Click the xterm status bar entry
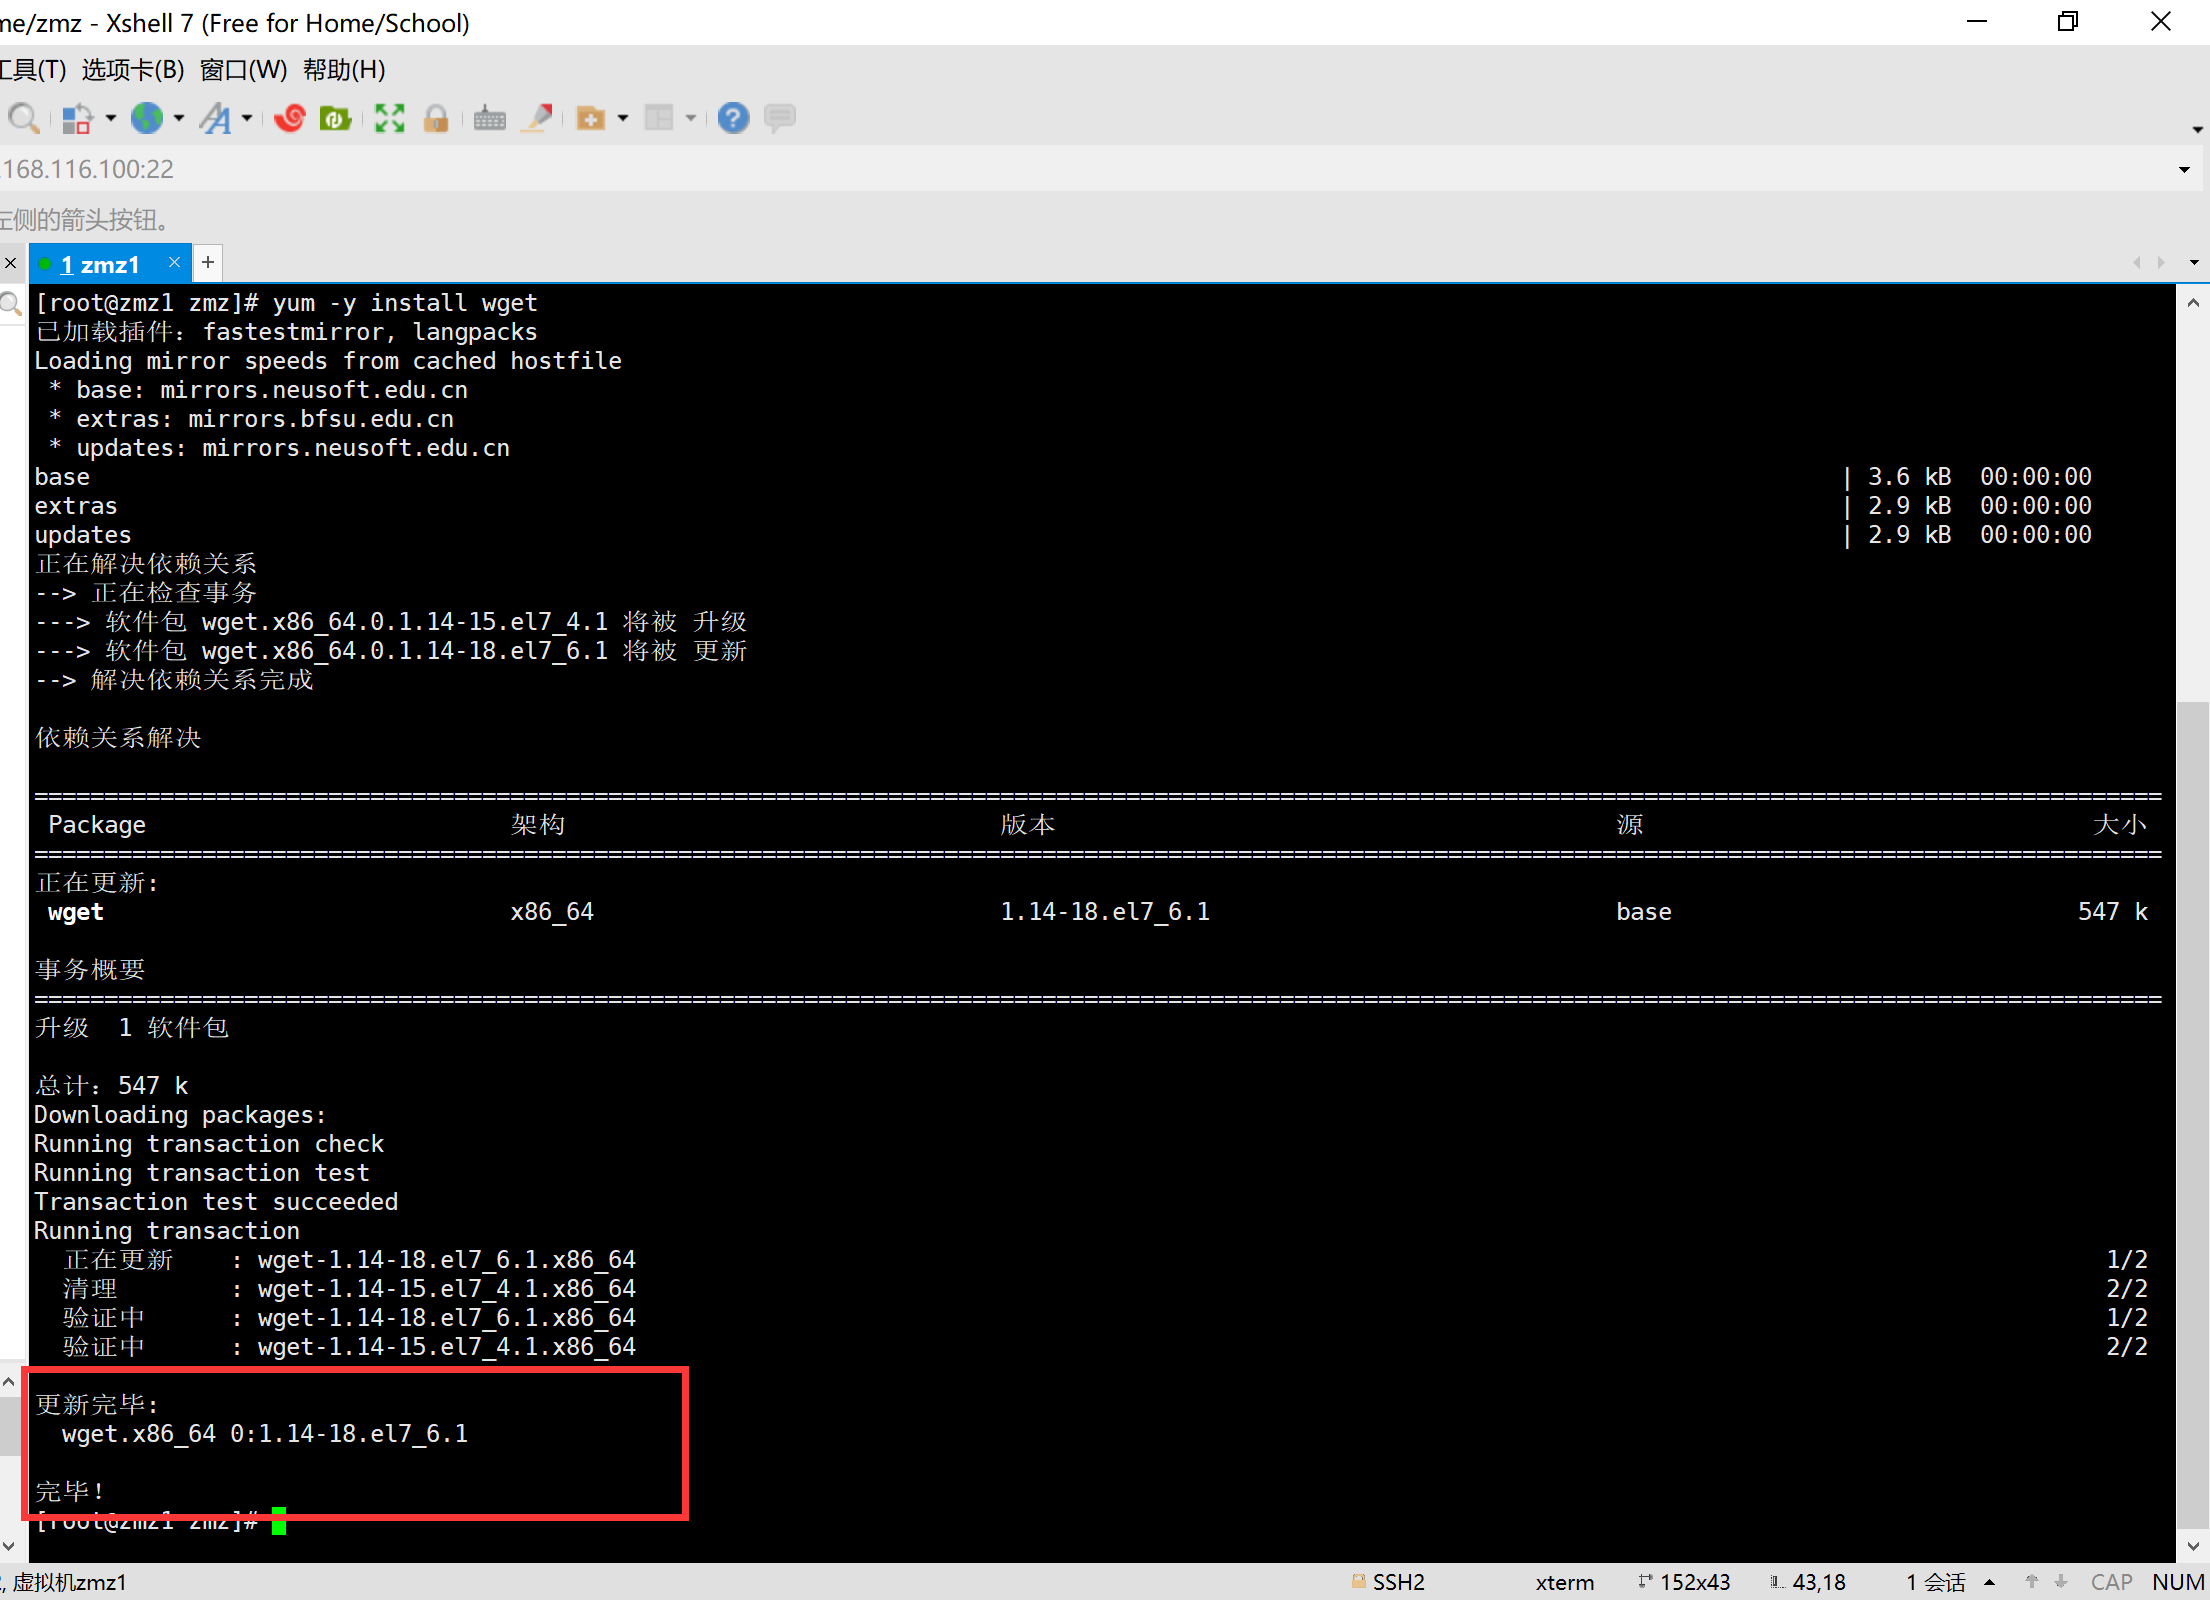The image size is (2210, 1600). pyautogui.click(x=1565, y=1582)
